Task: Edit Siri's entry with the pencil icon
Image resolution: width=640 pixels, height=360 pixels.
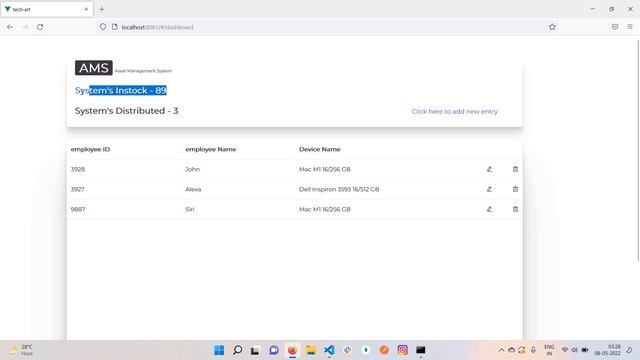Action: click(x=489, y=209)
